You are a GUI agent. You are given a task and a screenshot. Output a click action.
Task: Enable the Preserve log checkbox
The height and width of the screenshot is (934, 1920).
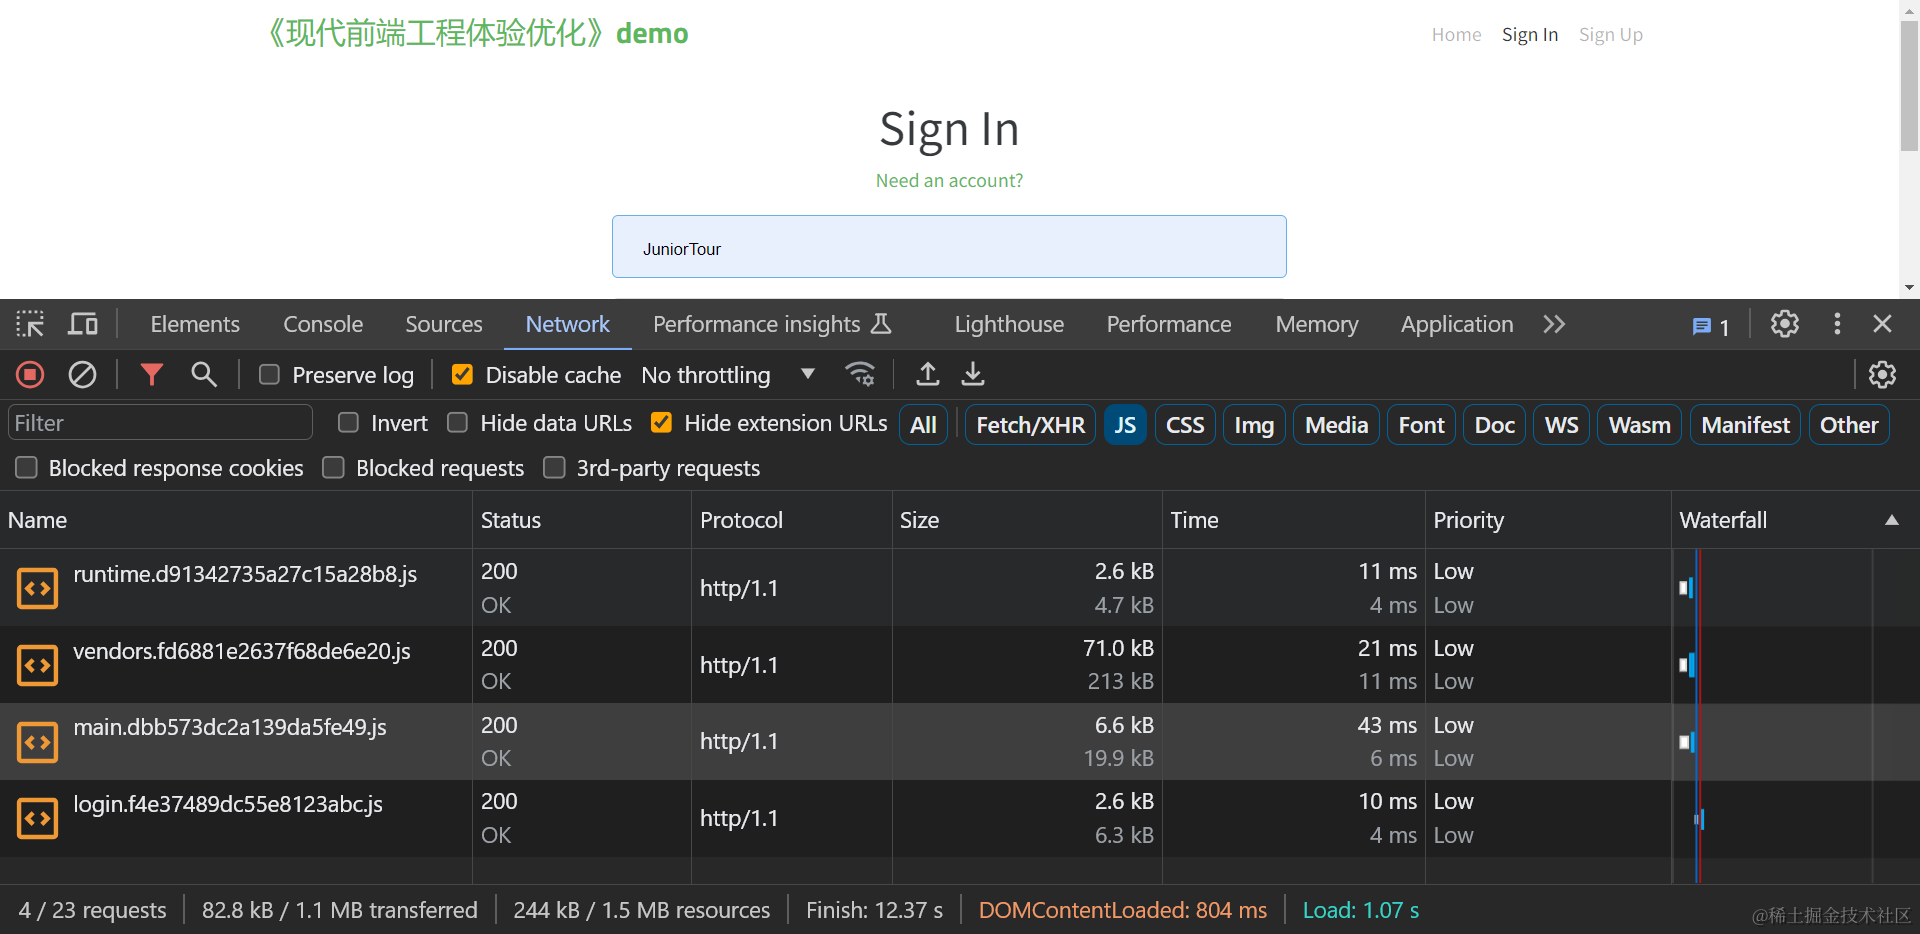(269, 375)
